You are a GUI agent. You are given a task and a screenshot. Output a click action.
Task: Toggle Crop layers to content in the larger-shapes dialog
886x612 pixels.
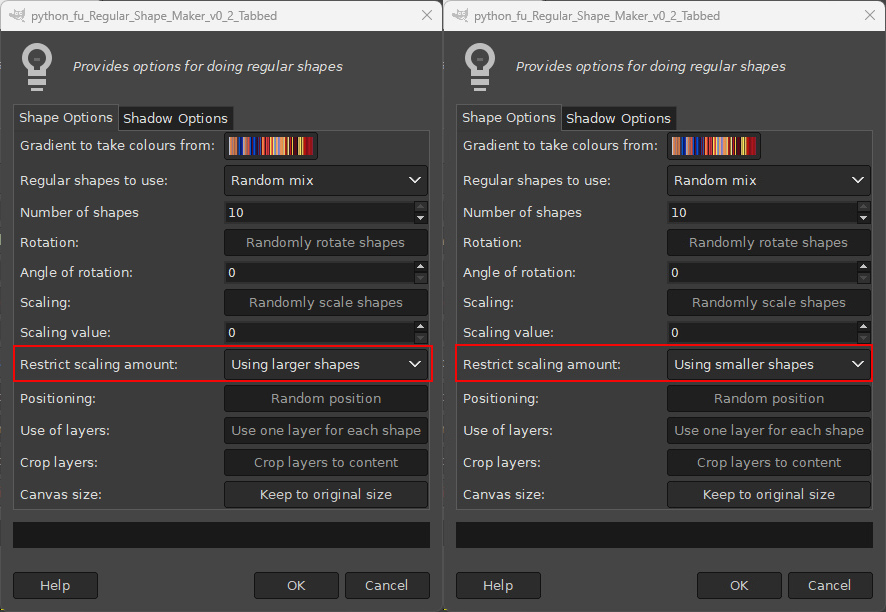(326, 462)
